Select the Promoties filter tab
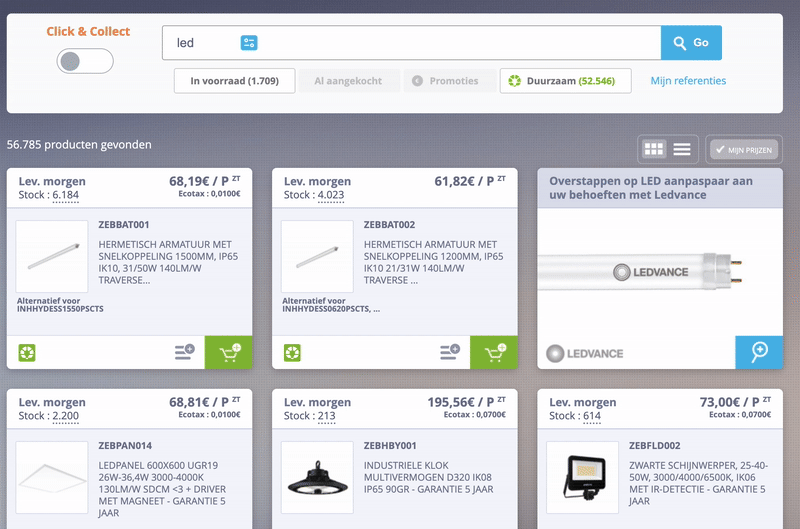800x529 pixels. 449,81
